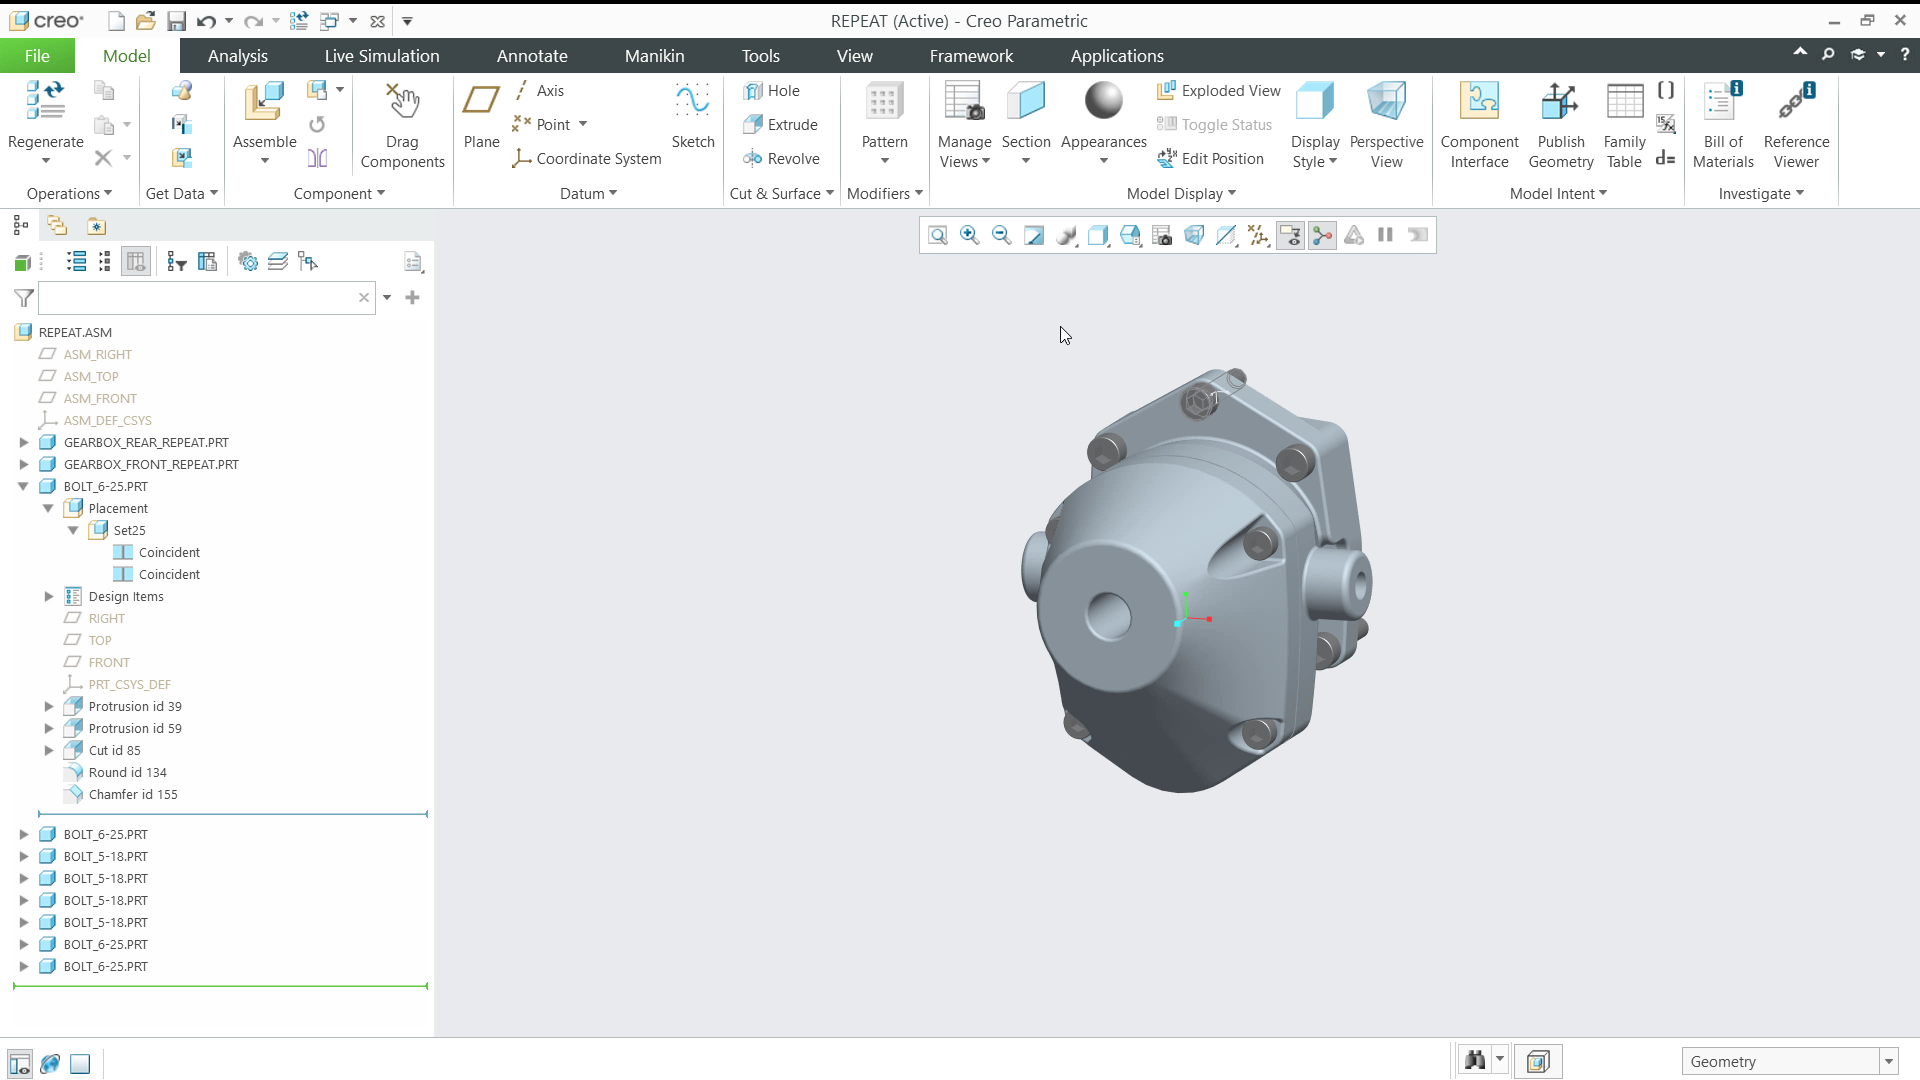Open the Appearances color gallery
The height and width of the screenshot is (1080, 1920).
[1104, 160]
